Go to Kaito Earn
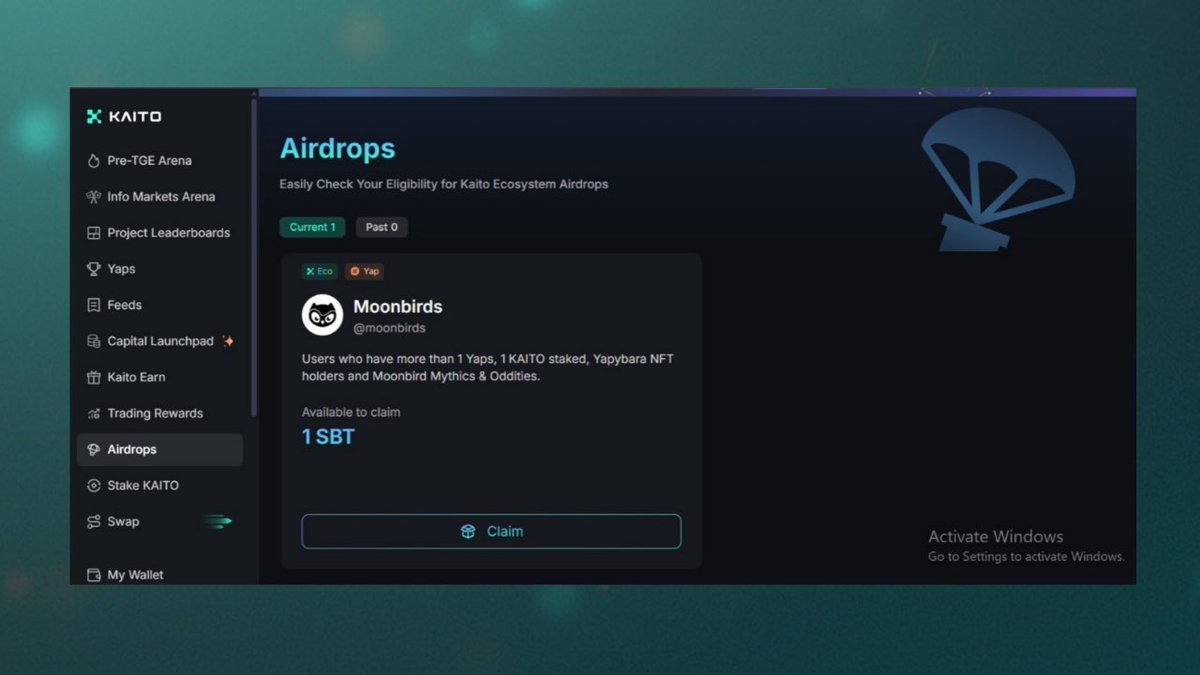Viewport: 1200px width, 675px height. click(x=160, y=377)
